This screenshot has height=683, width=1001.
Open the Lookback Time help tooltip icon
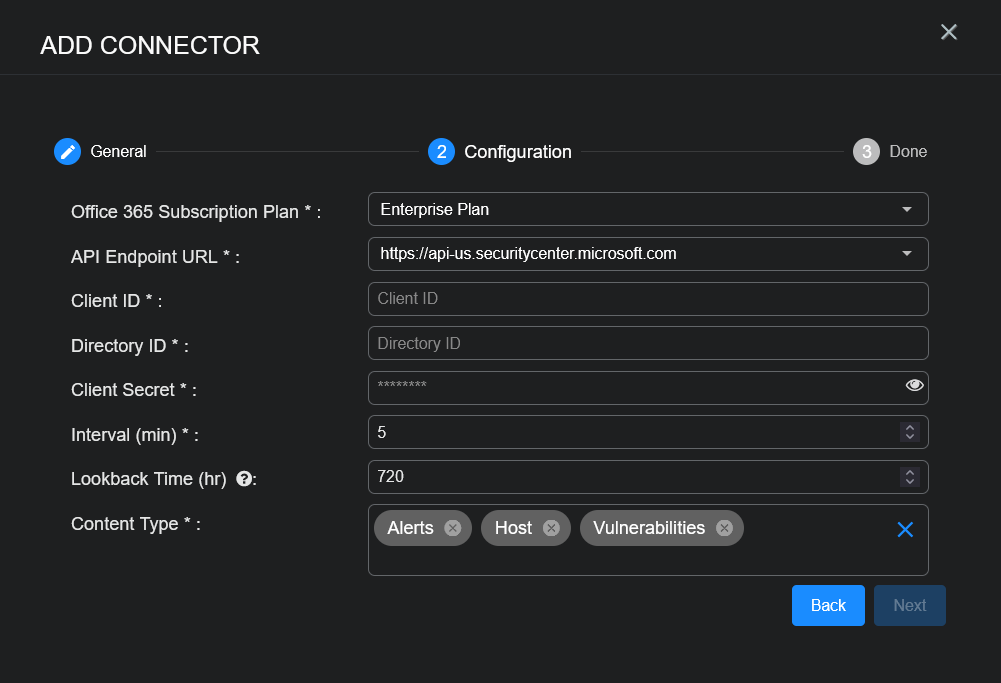[x=243, y=479]
